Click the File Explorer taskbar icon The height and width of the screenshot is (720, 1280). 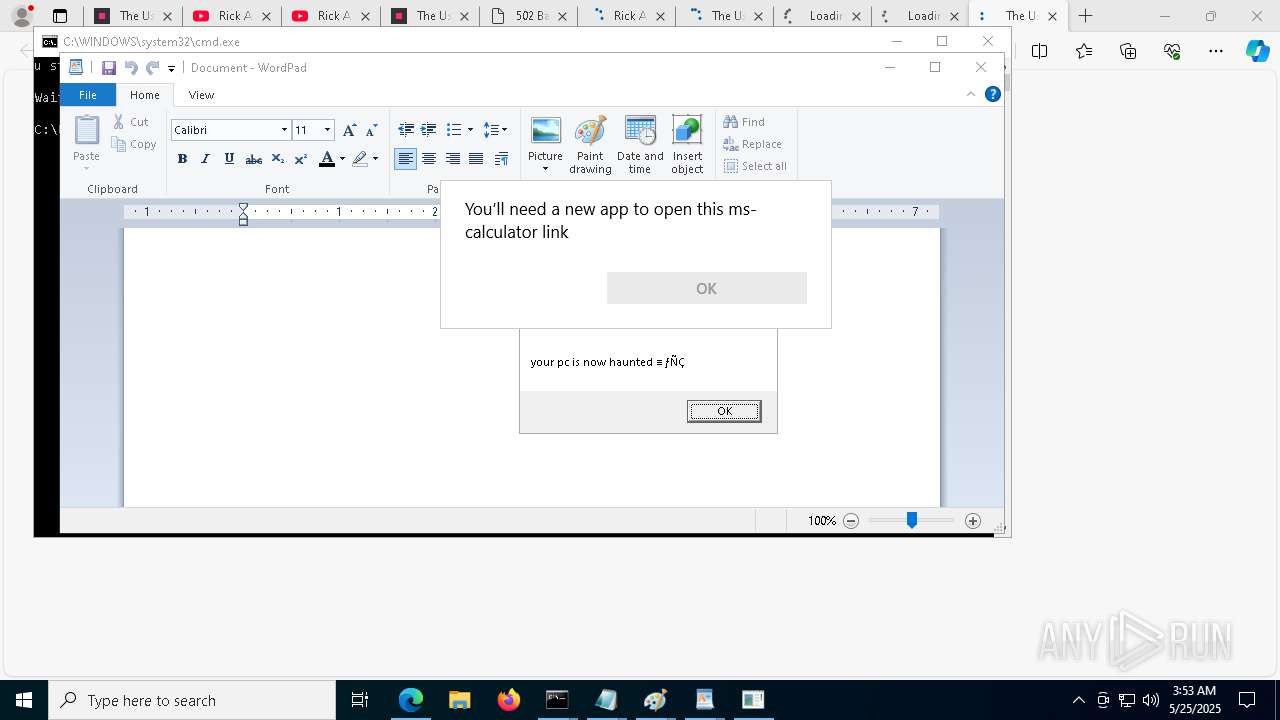[x=459, y=700]
